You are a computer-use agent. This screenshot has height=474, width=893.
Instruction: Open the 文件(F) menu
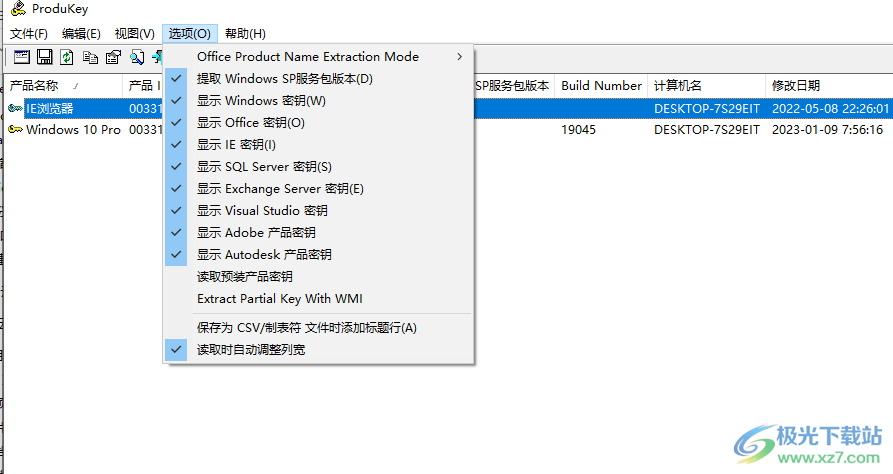click(28, 34)
